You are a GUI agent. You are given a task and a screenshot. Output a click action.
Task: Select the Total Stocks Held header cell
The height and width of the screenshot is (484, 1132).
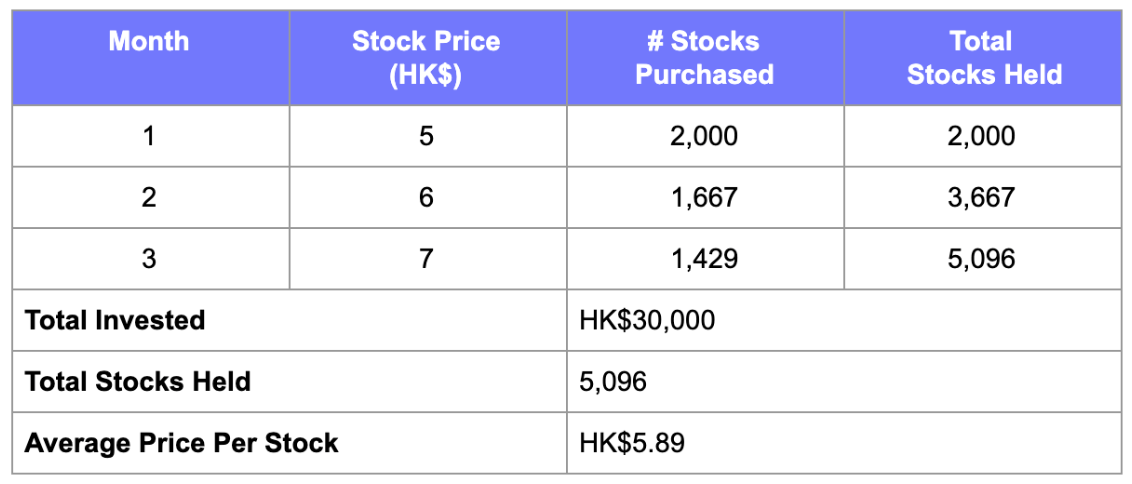pos(983,58)
